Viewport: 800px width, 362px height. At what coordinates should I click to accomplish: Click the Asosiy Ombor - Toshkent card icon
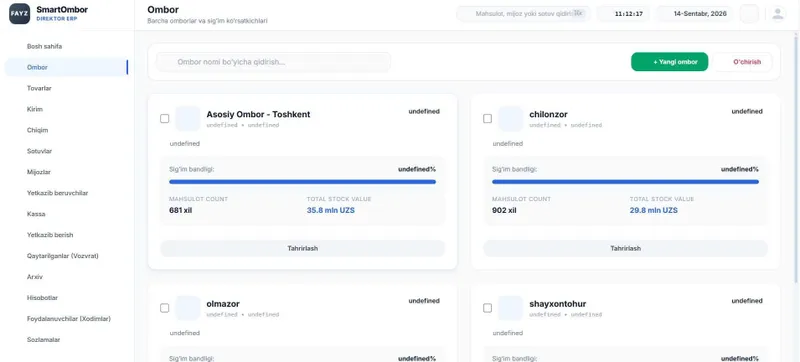[x=188, y=119]
